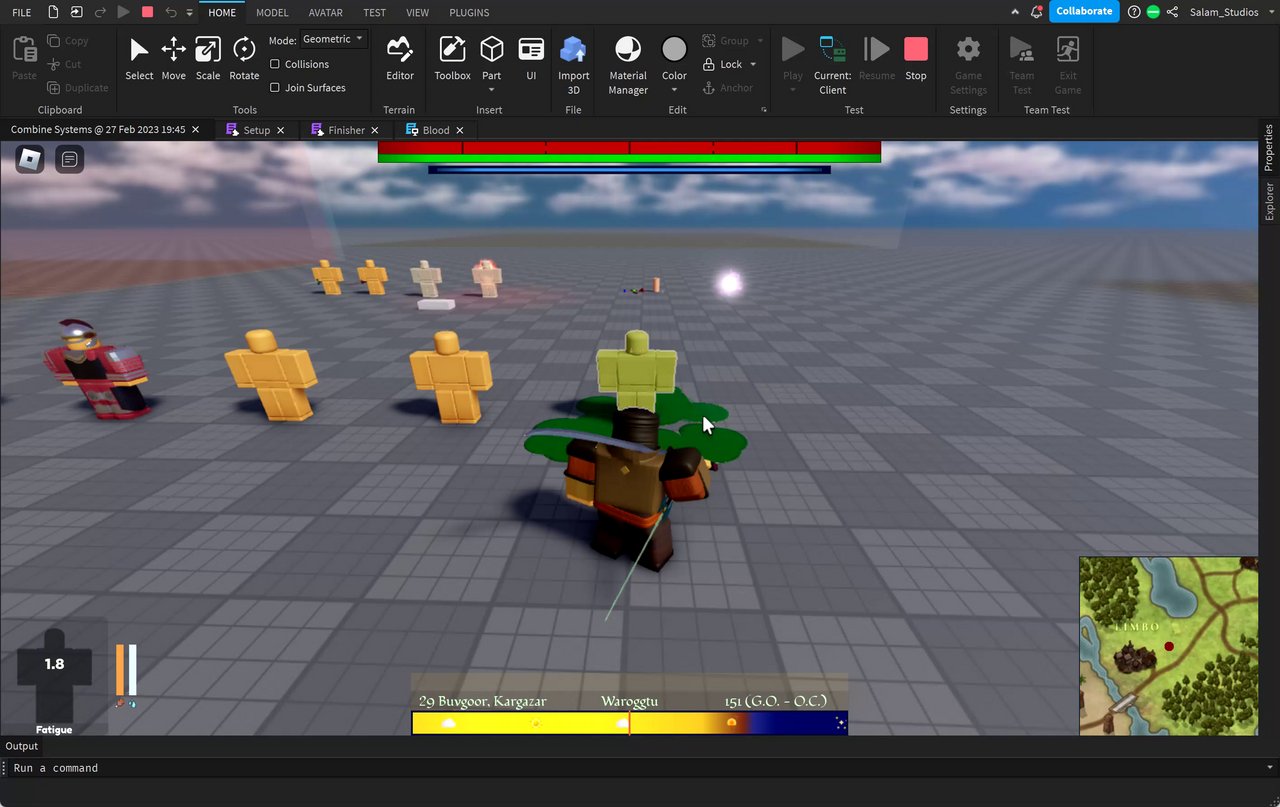Click the Collaborate button
Image resolution: width=1280 pixels, height=807 pixels.
click(x=1084, y=11)
